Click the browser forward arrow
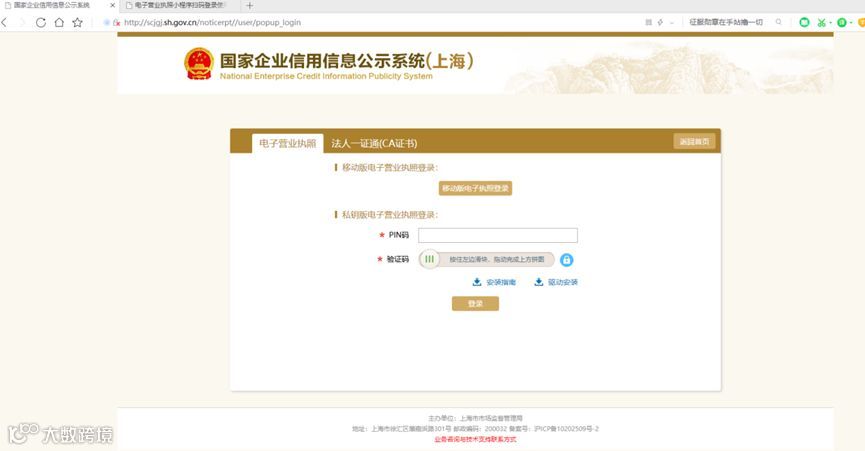865x451 pixels. point(22,23)
